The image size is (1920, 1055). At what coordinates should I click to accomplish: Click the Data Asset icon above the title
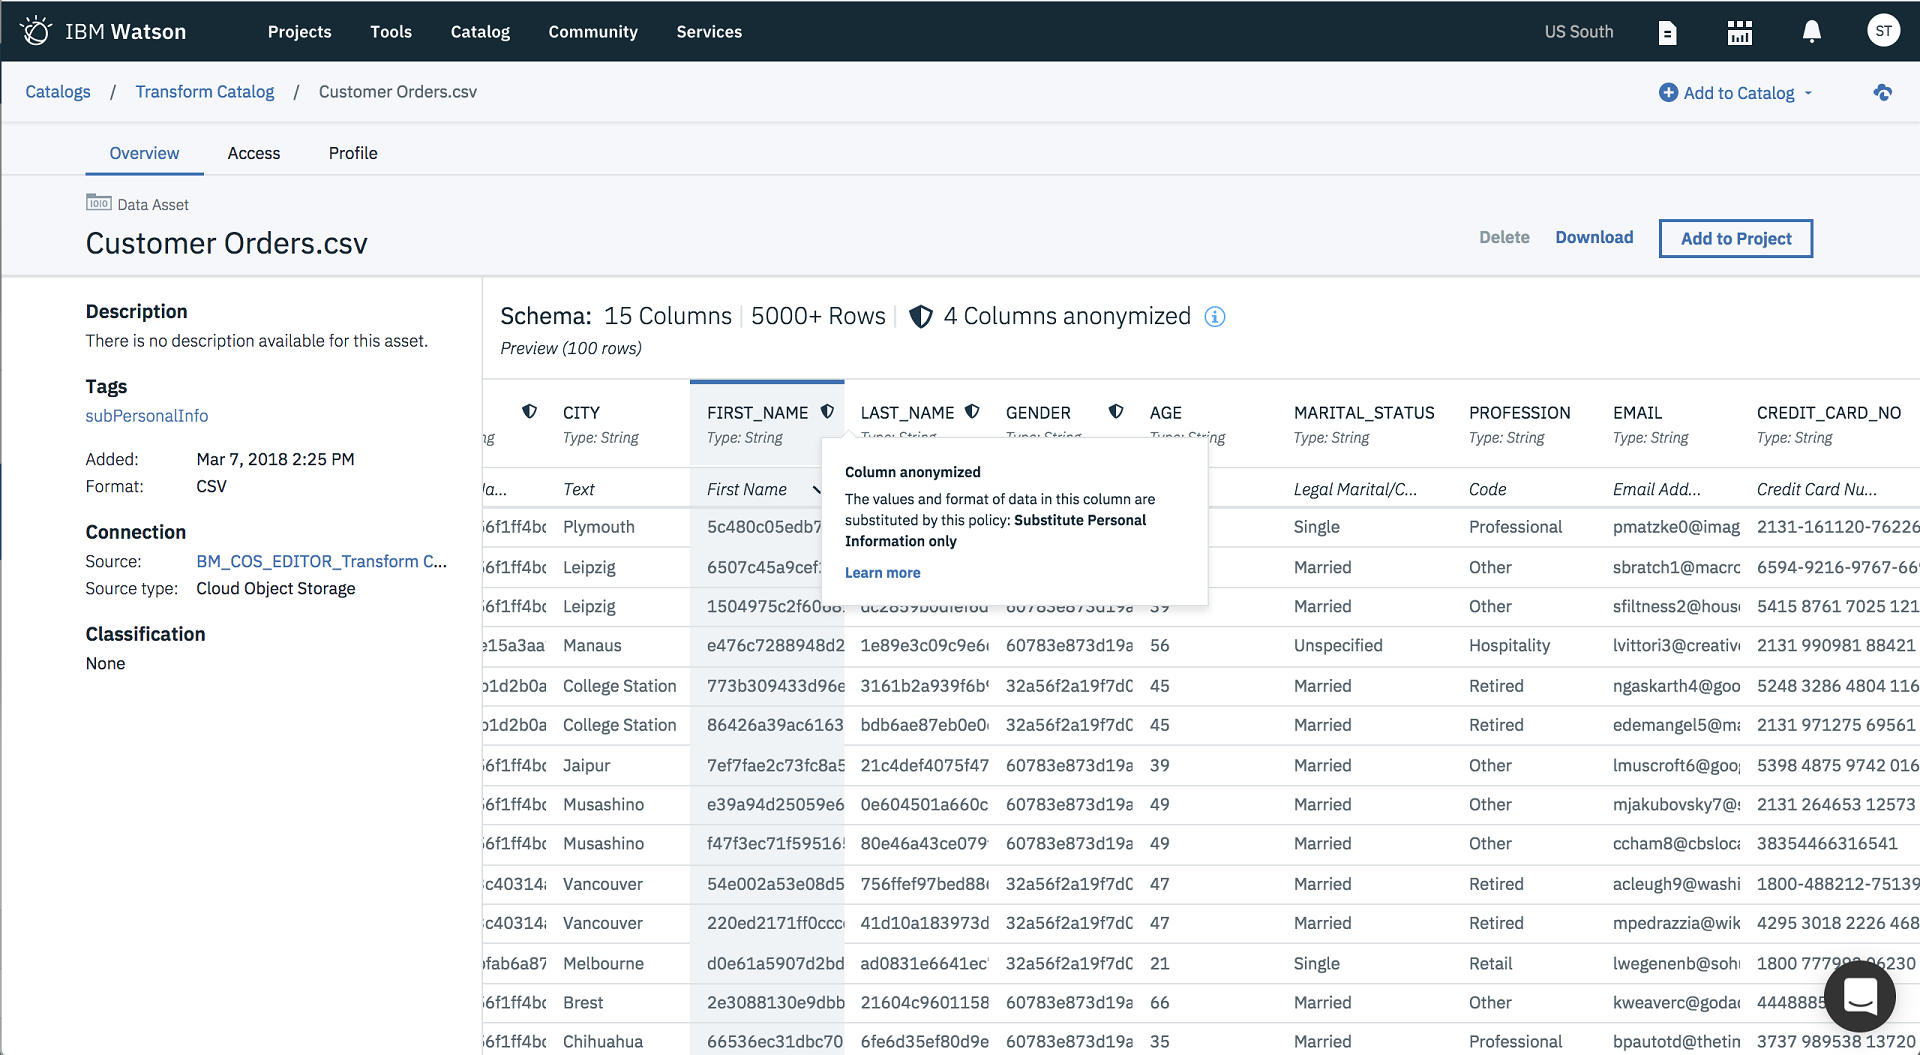98,203
